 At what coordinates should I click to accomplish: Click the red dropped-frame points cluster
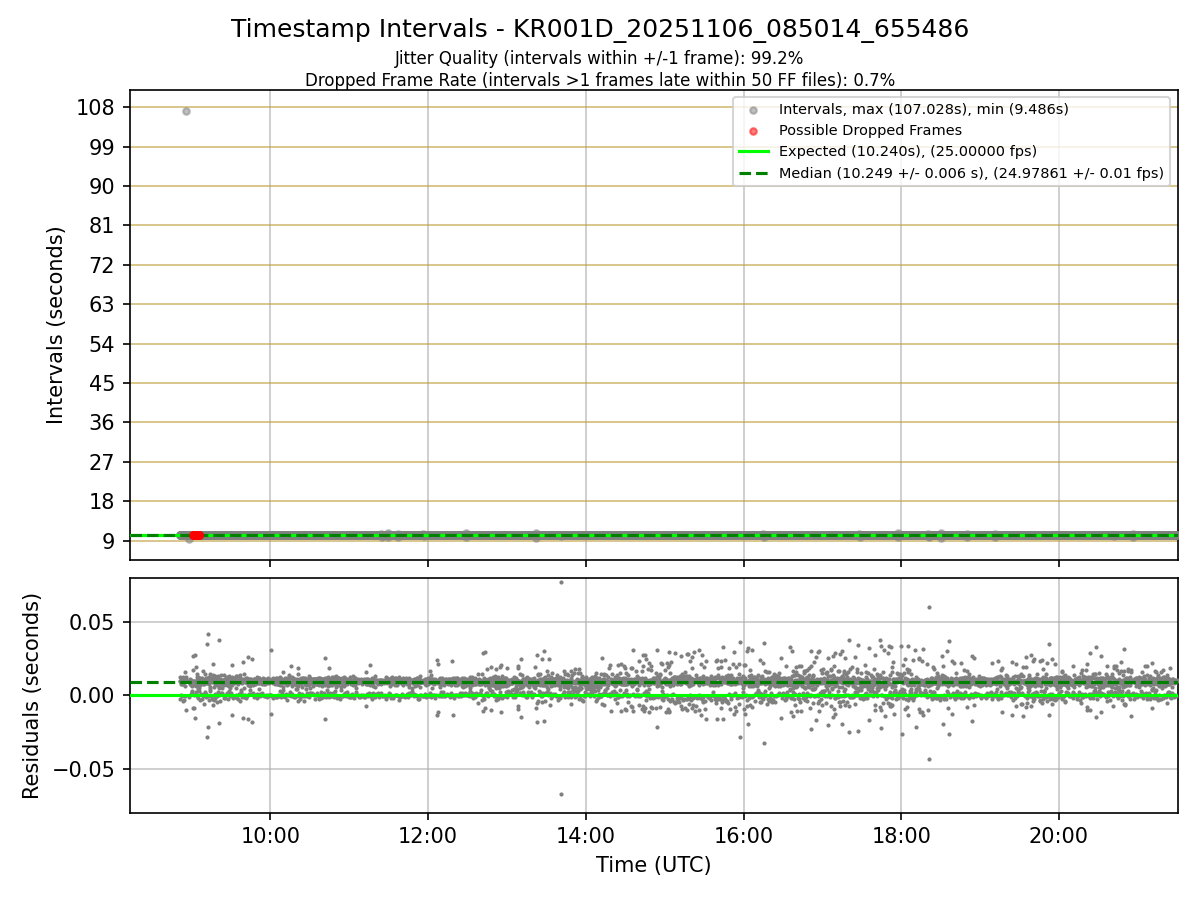click(197, 536)
